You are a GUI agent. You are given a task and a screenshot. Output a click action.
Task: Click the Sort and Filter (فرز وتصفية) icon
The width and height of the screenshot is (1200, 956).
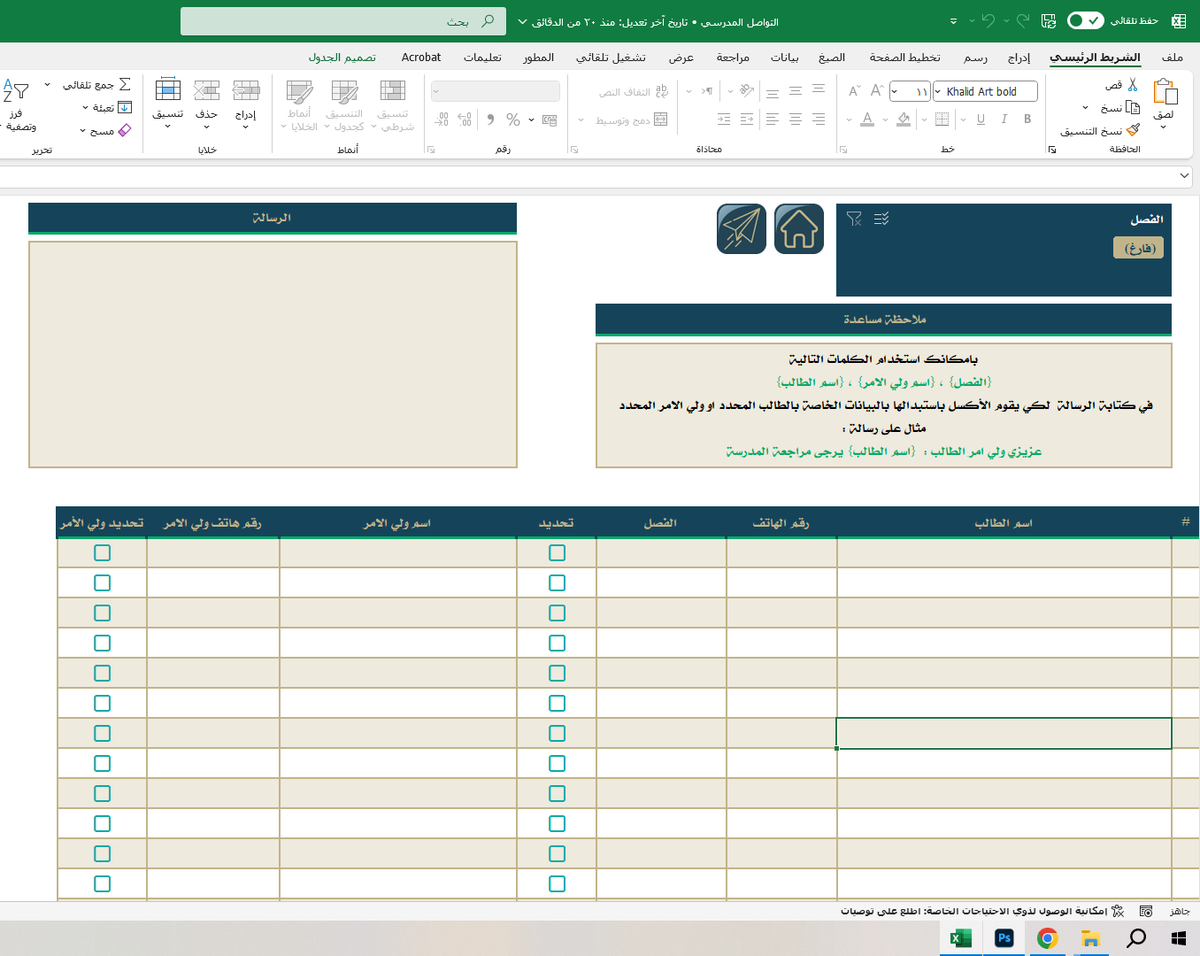point(16,92)
